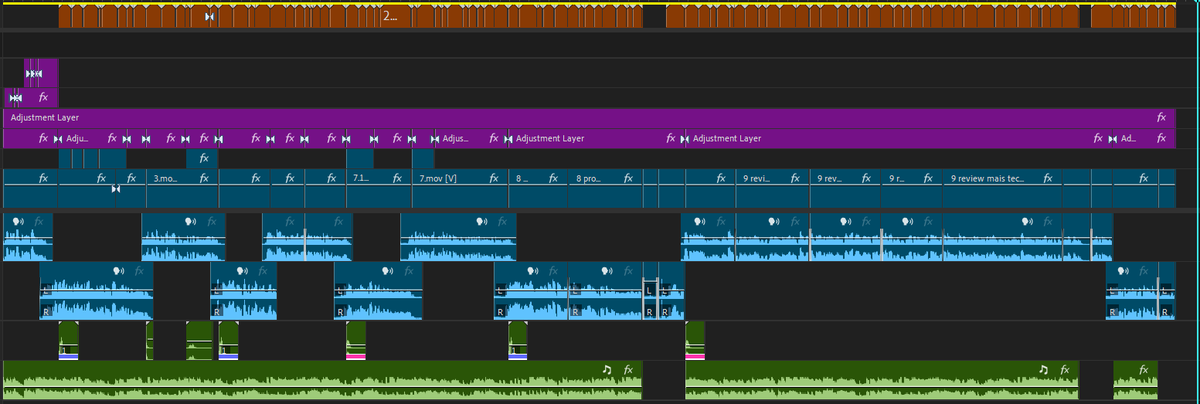Click transition icon just left of 'Adjus...' clip
Viewport: 1200px width, 404px height.
436,139
